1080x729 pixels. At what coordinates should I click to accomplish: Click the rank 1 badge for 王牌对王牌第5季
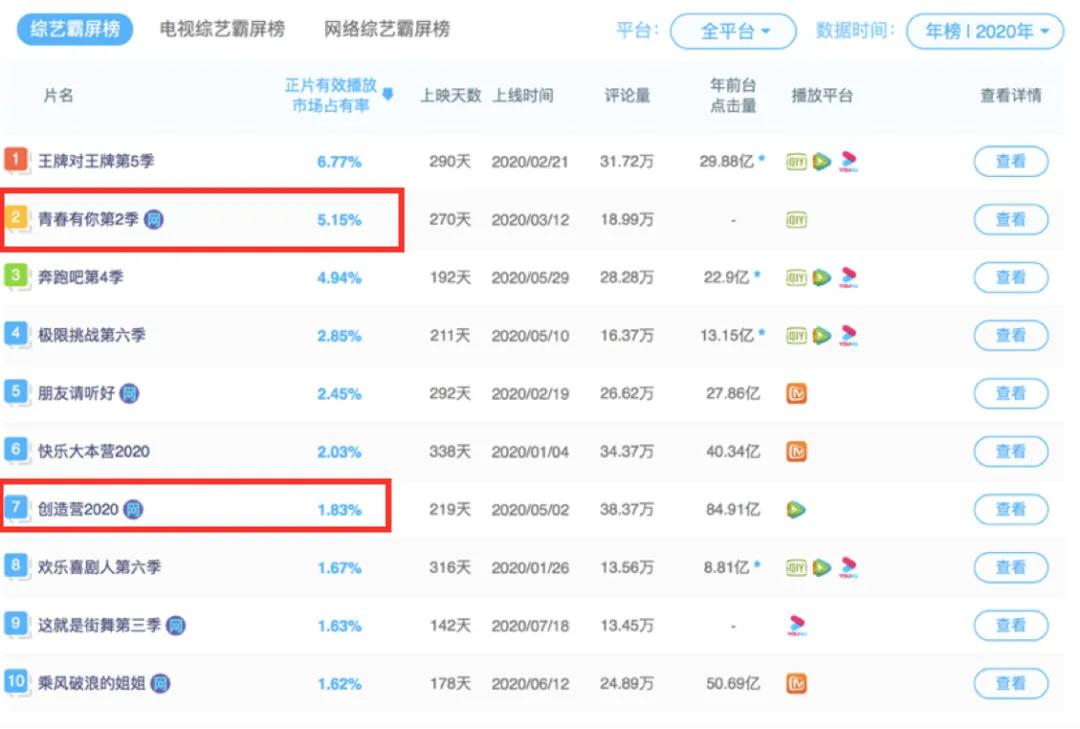tap(16, 160)
